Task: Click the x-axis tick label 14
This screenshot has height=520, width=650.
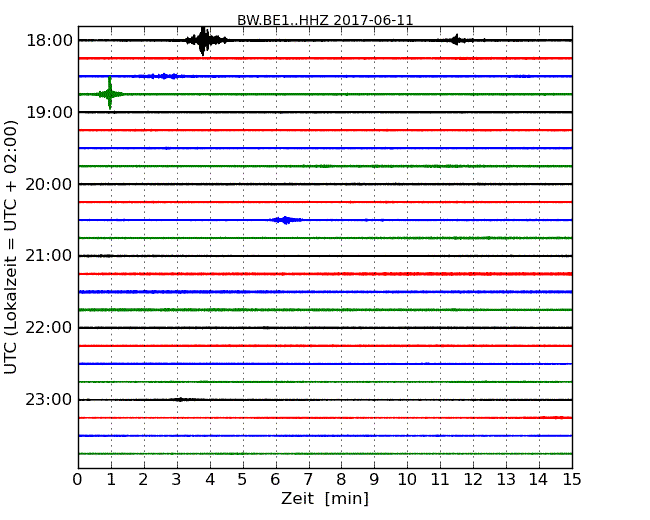Action: pos(538,480)
